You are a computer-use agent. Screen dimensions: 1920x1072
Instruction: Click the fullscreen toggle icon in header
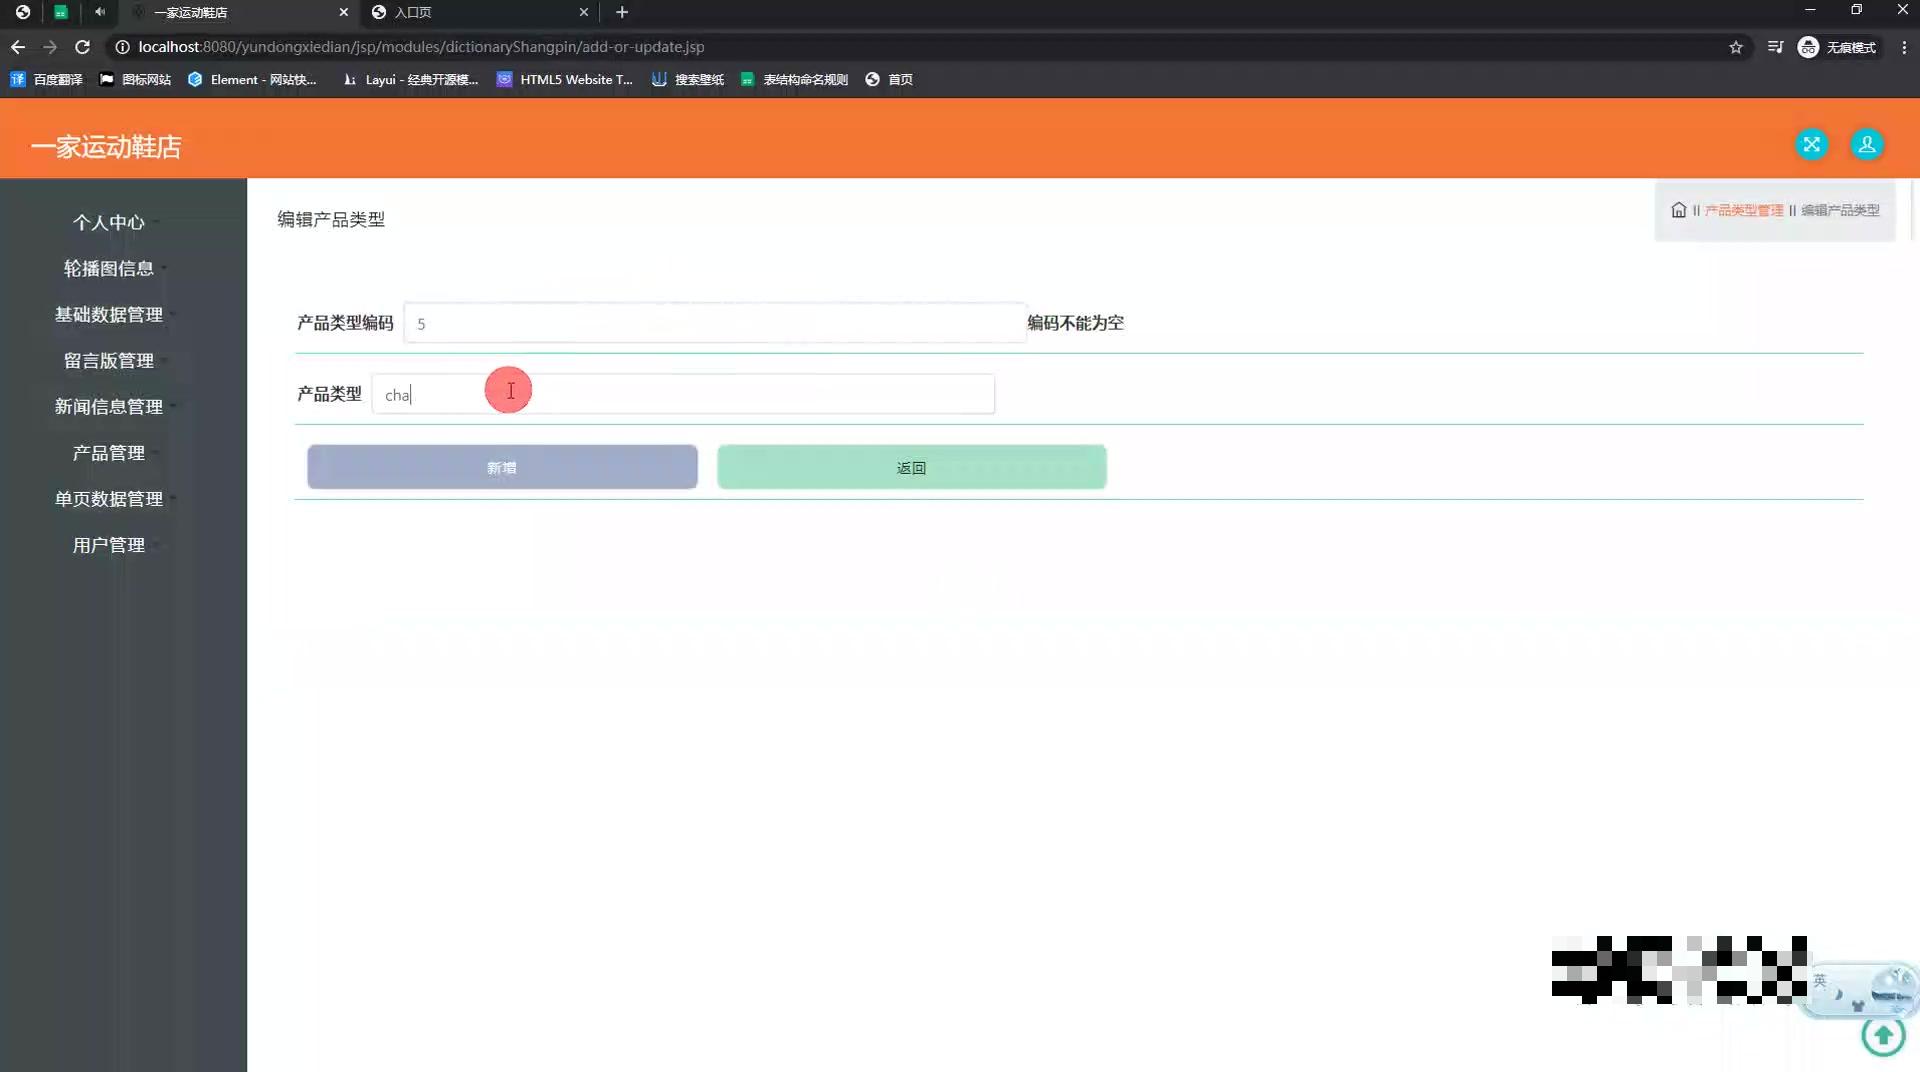1811,145
